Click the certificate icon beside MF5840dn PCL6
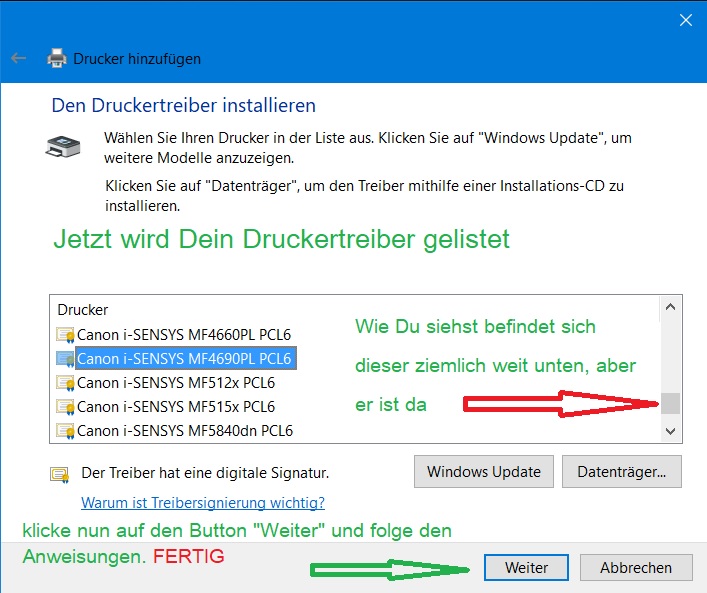This screenshot has height=593, width=707. [x=65, y=431]
